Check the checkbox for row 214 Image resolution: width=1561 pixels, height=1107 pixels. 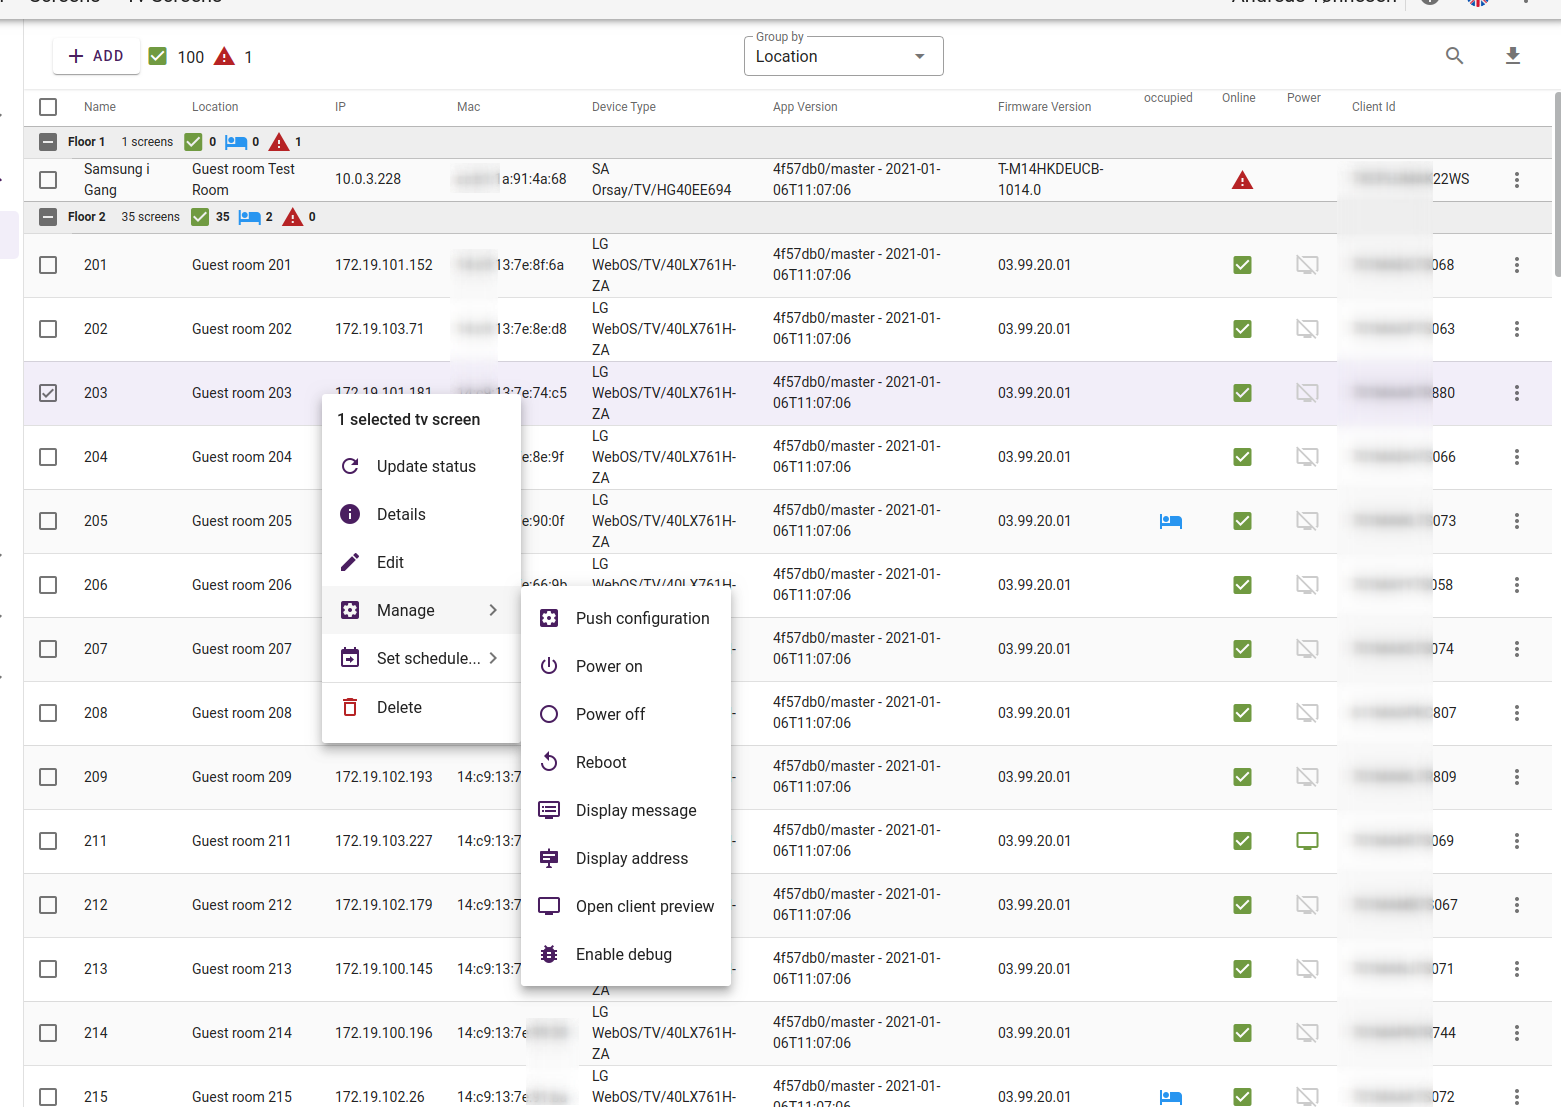[48, 1033]
